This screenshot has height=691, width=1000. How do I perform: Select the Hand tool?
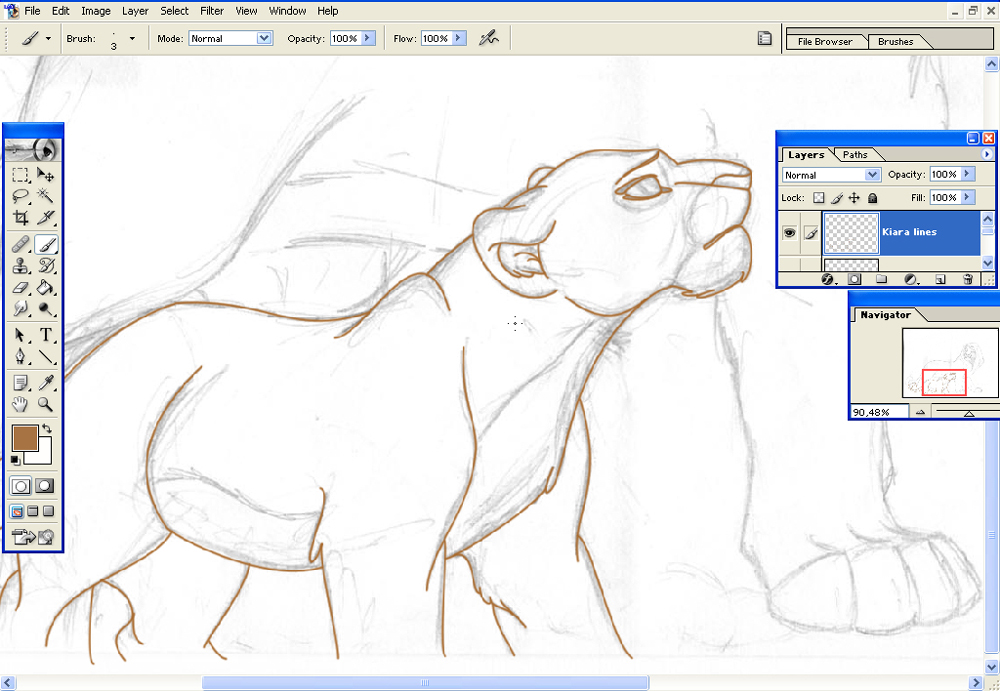(x=20, y=404)
